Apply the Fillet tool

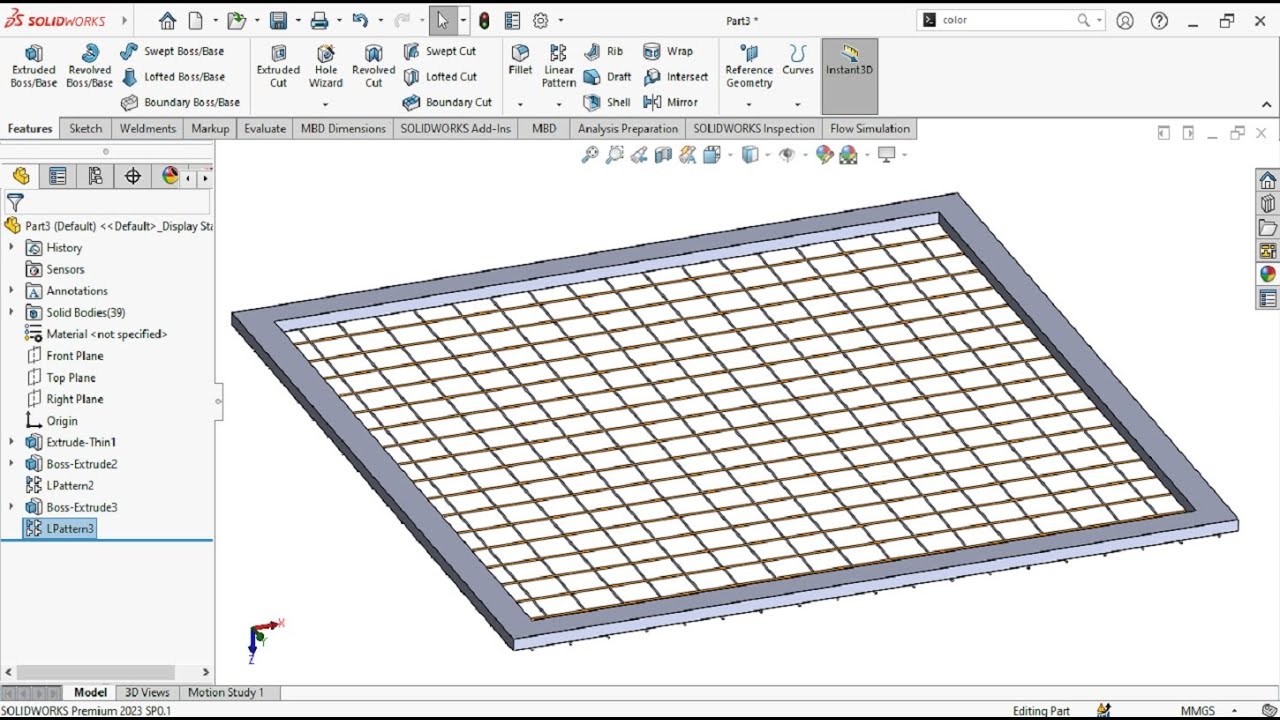point(520,60)
